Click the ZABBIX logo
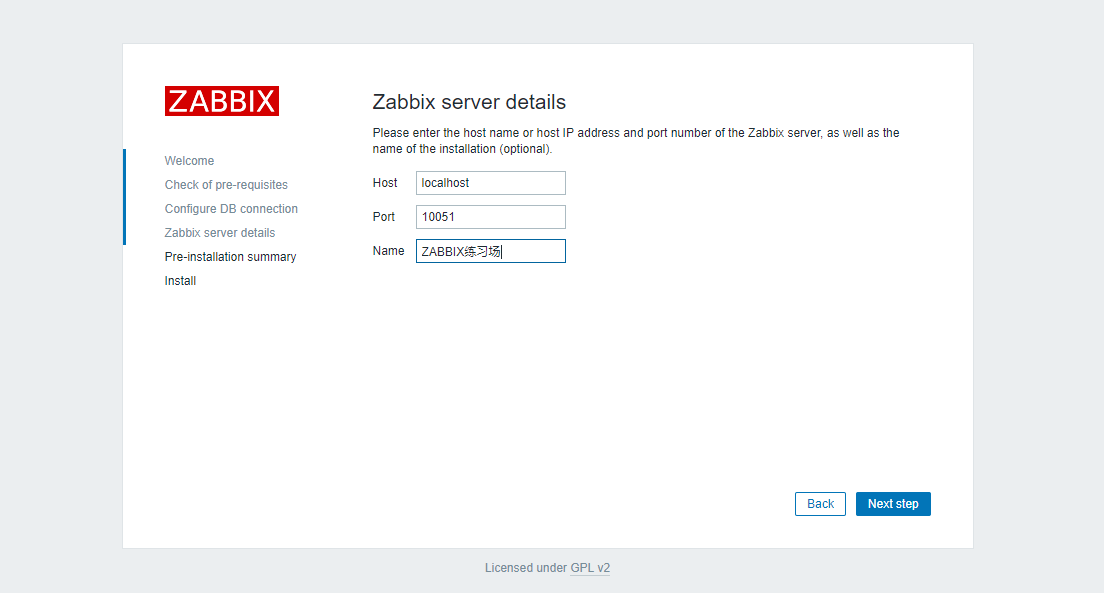Viewport: 1104px width, 593px height. (x=222, y=101)
